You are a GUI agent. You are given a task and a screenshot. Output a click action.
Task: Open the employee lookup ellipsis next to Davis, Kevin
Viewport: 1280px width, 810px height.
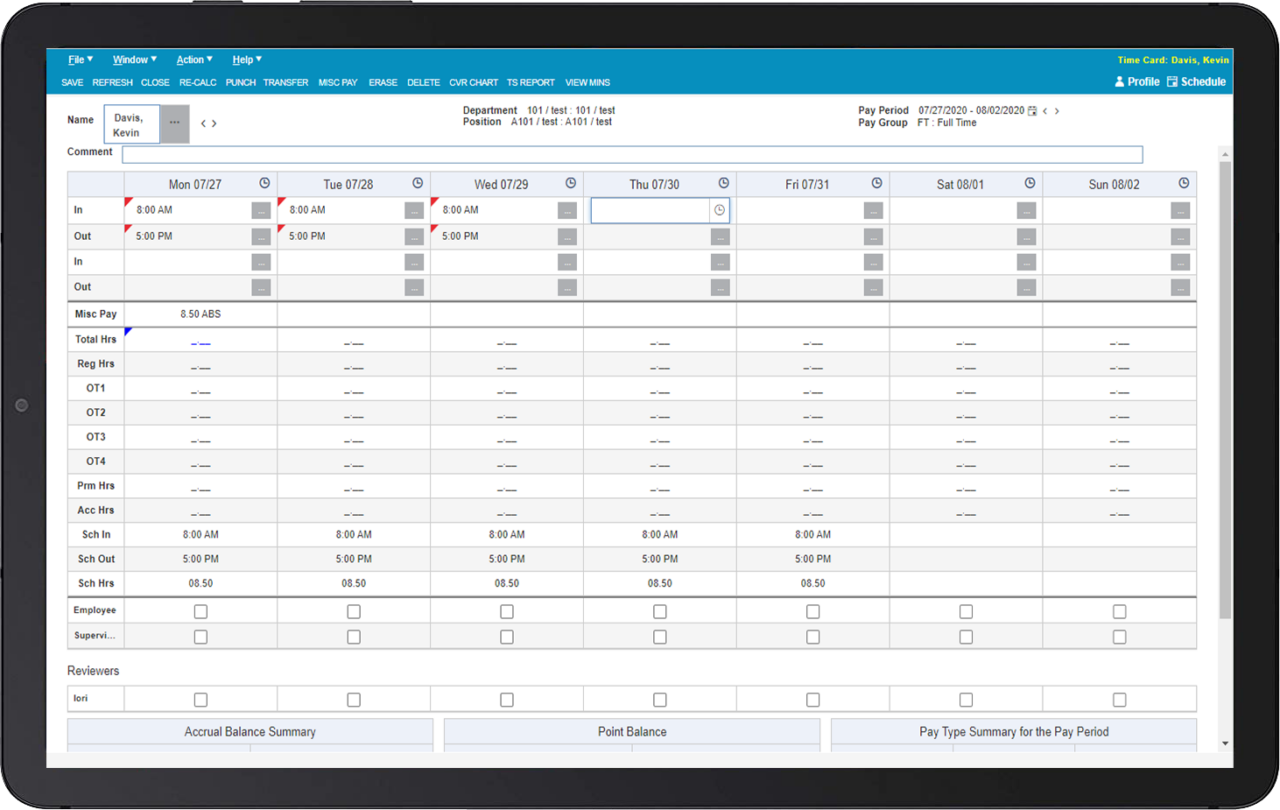pos(172,124)
